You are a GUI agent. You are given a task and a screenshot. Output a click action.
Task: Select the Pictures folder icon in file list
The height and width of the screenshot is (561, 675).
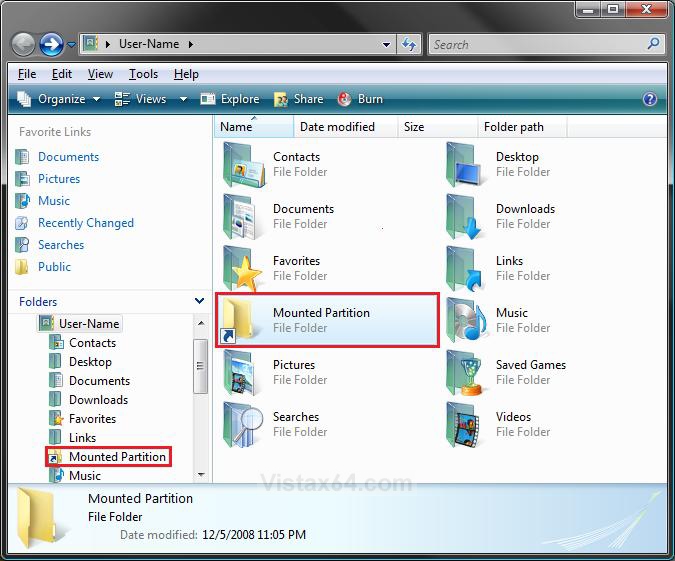242,372
